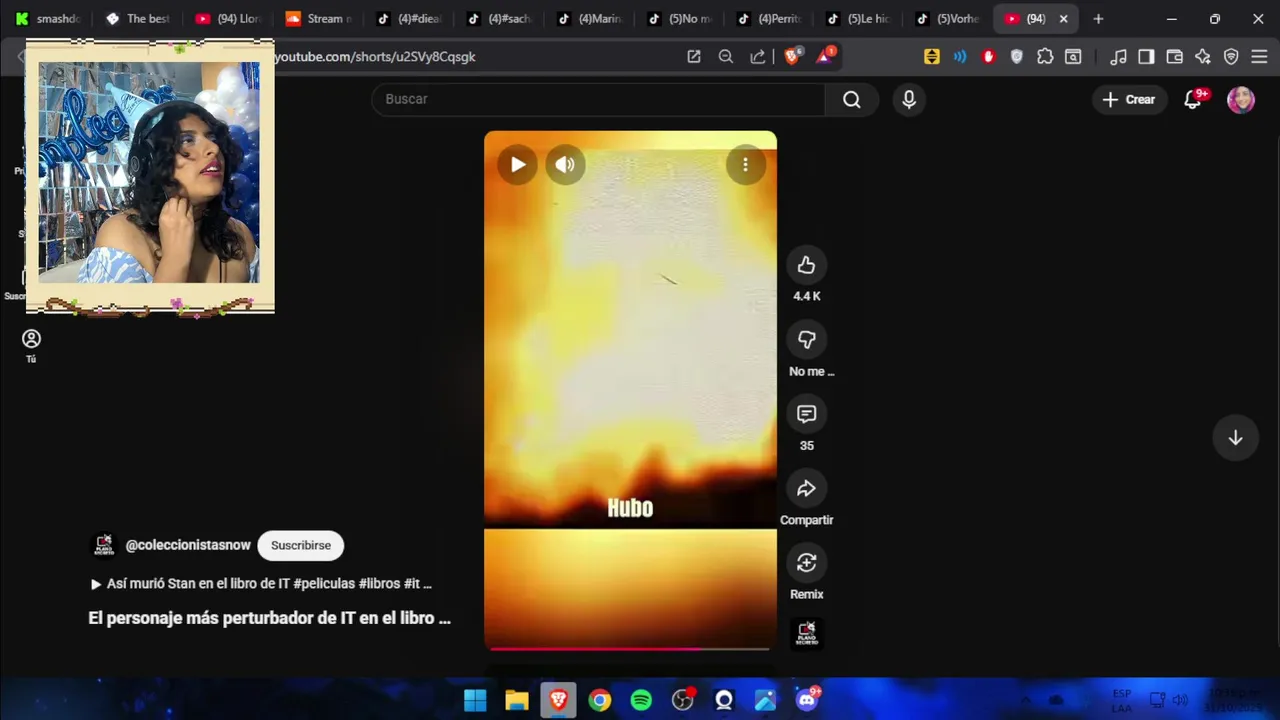Click the browser share icon in address bar

tap(757, 57)
